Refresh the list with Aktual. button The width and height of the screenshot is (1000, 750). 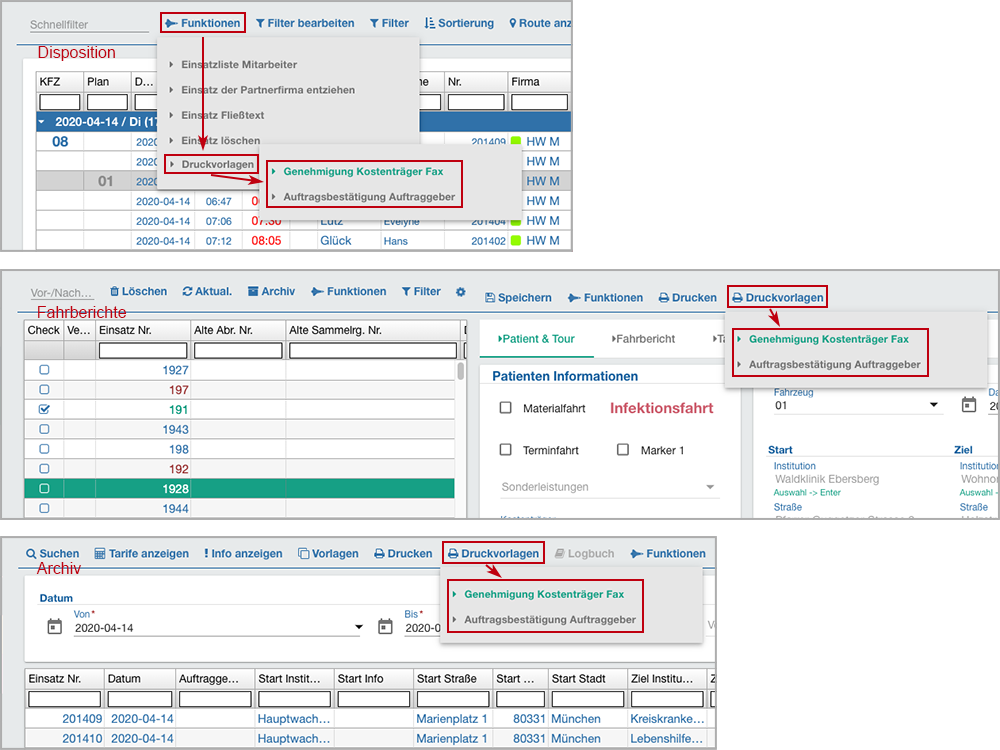click(x=188, y=292)
